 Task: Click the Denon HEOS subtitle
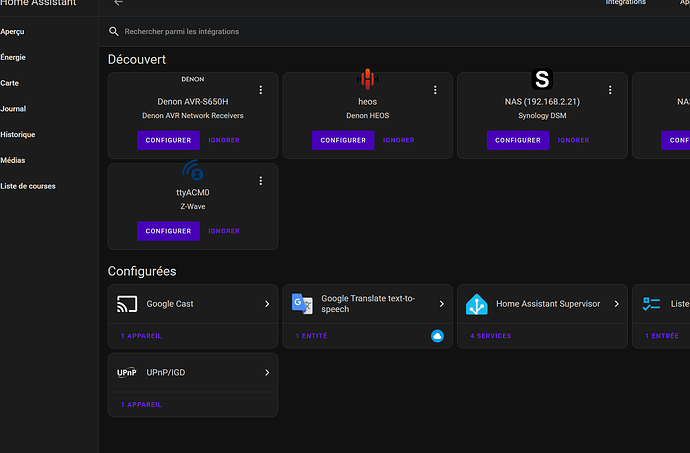[367, 116]
